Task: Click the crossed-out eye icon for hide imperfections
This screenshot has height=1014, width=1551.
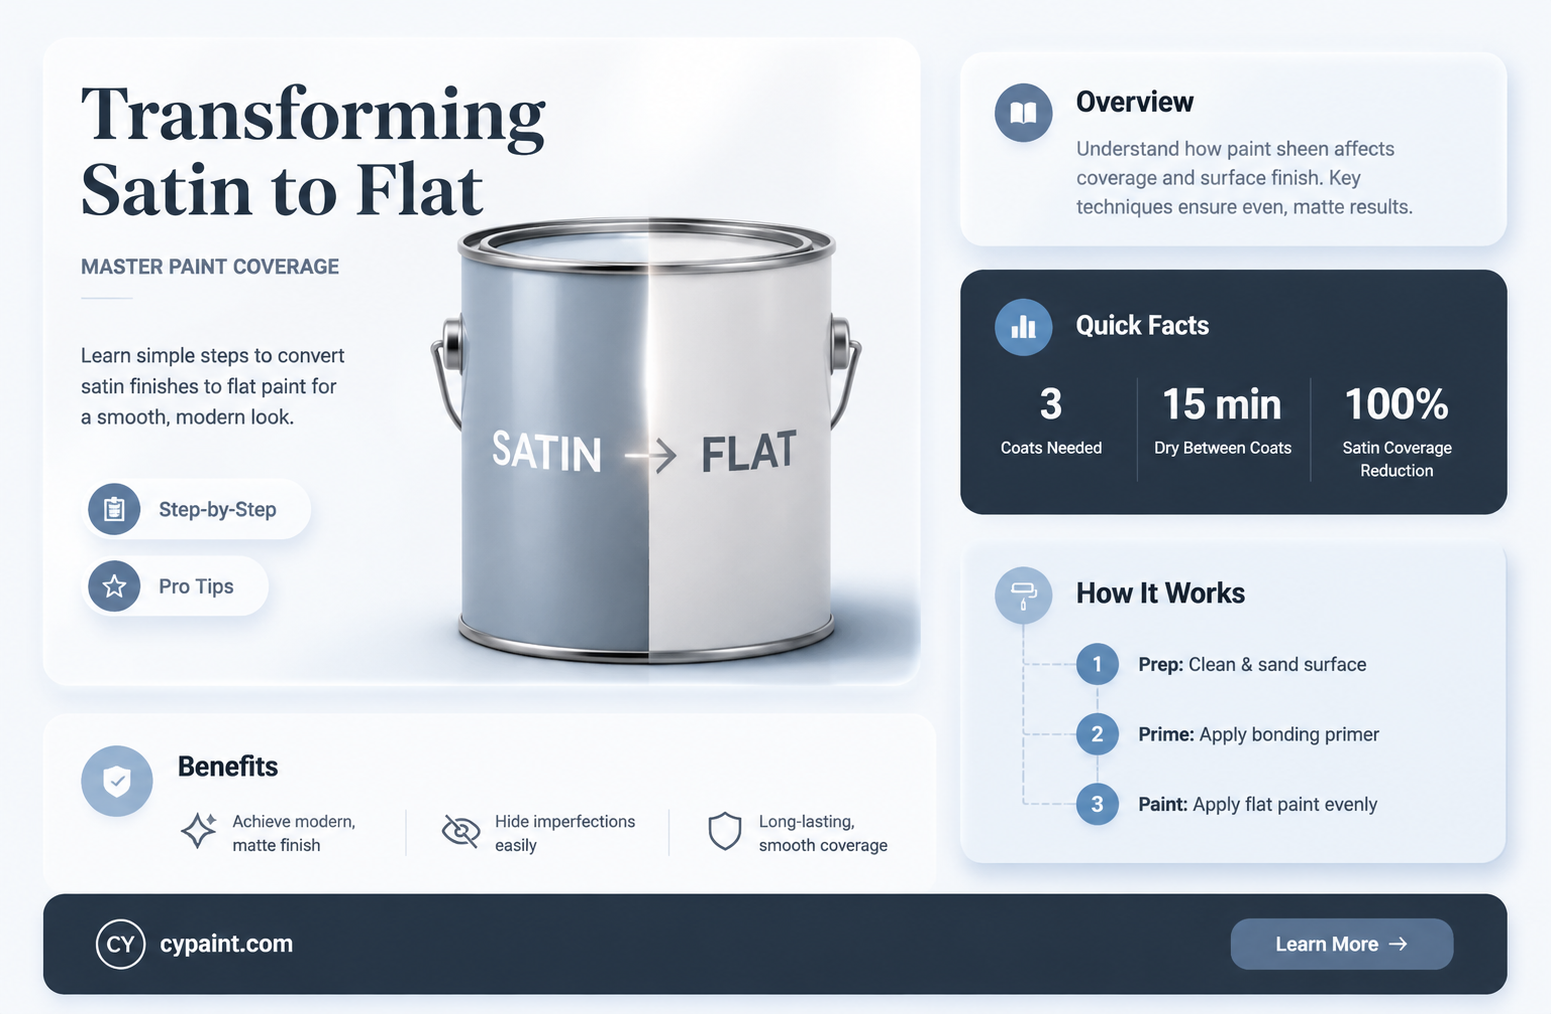Action: [x=461, y=830]
